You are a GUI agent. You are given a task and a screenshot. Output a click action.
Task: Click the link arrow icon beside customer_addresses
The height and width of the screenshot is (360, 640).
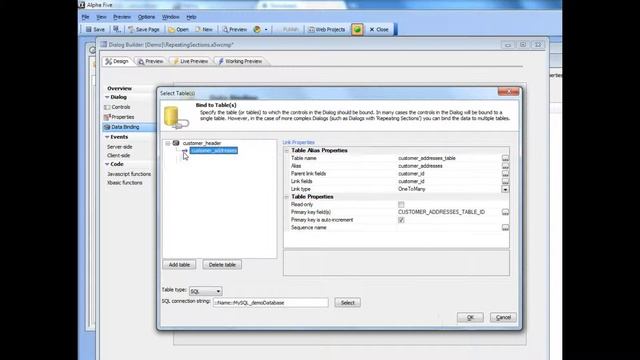(x=185, y=151)
